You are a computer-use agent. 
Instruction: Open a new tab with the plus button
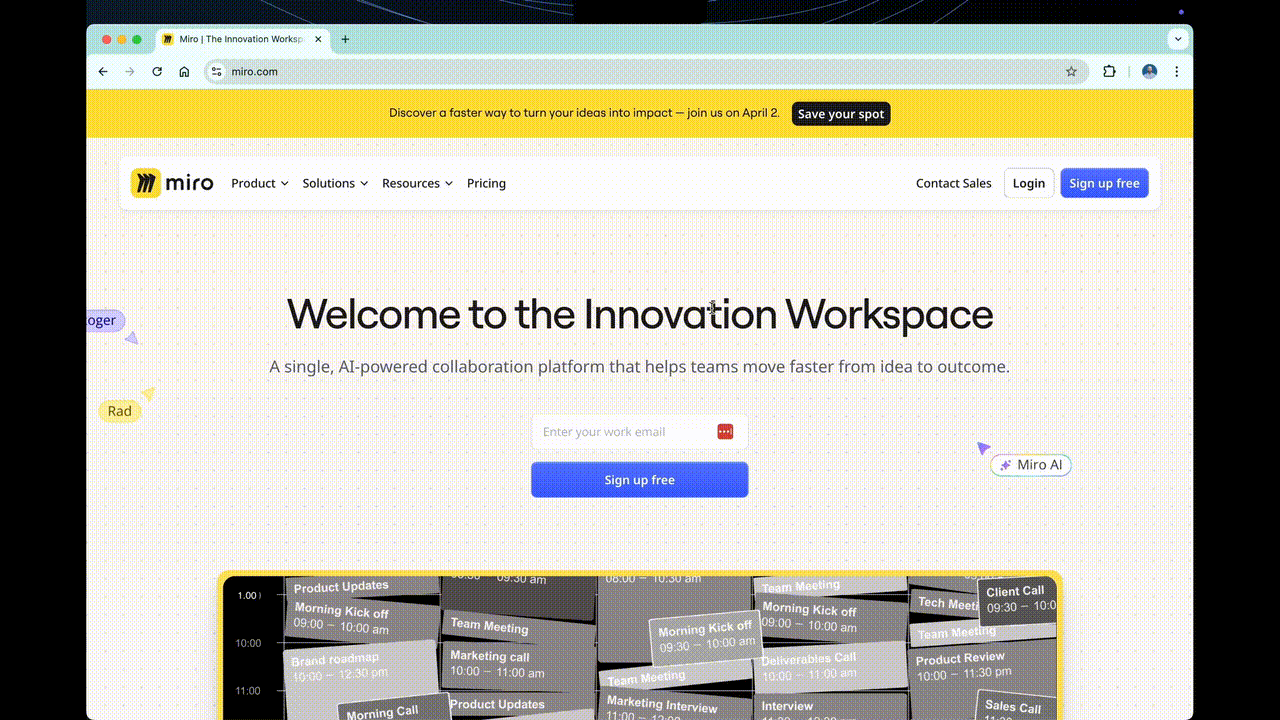coord(345,39)
